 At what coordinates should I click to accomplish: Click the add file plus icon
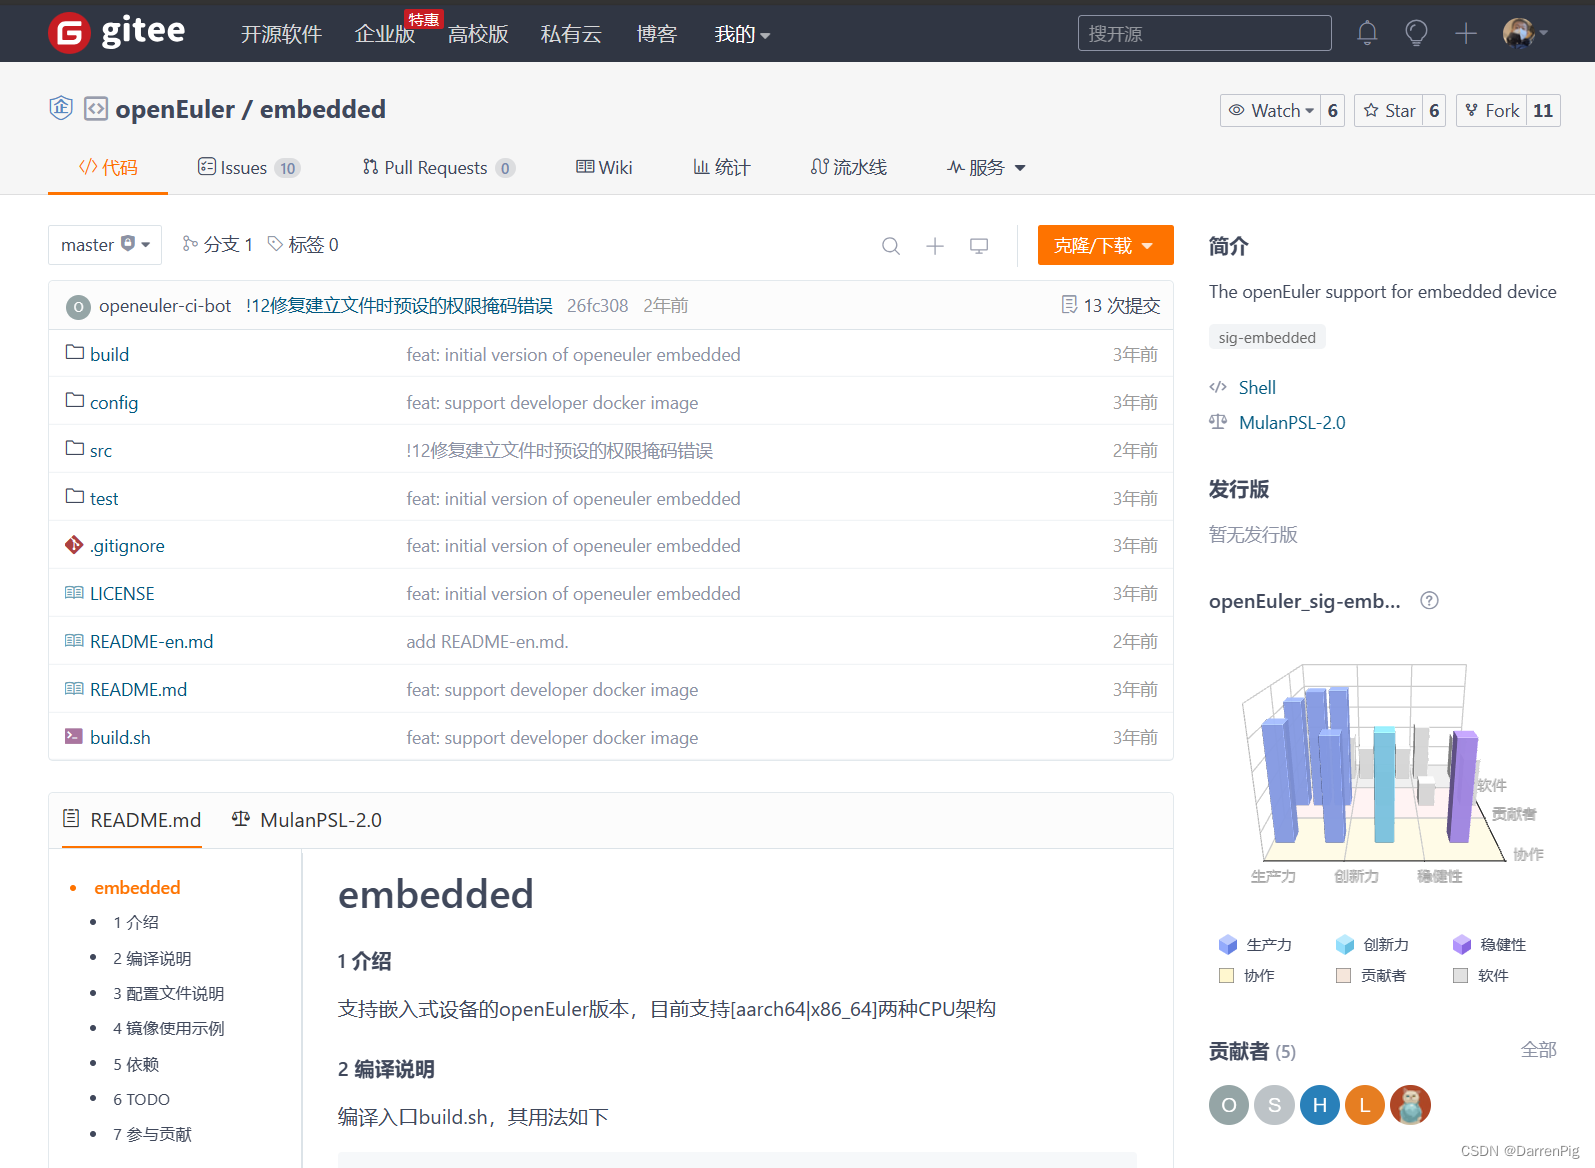(x=935, y=246)
